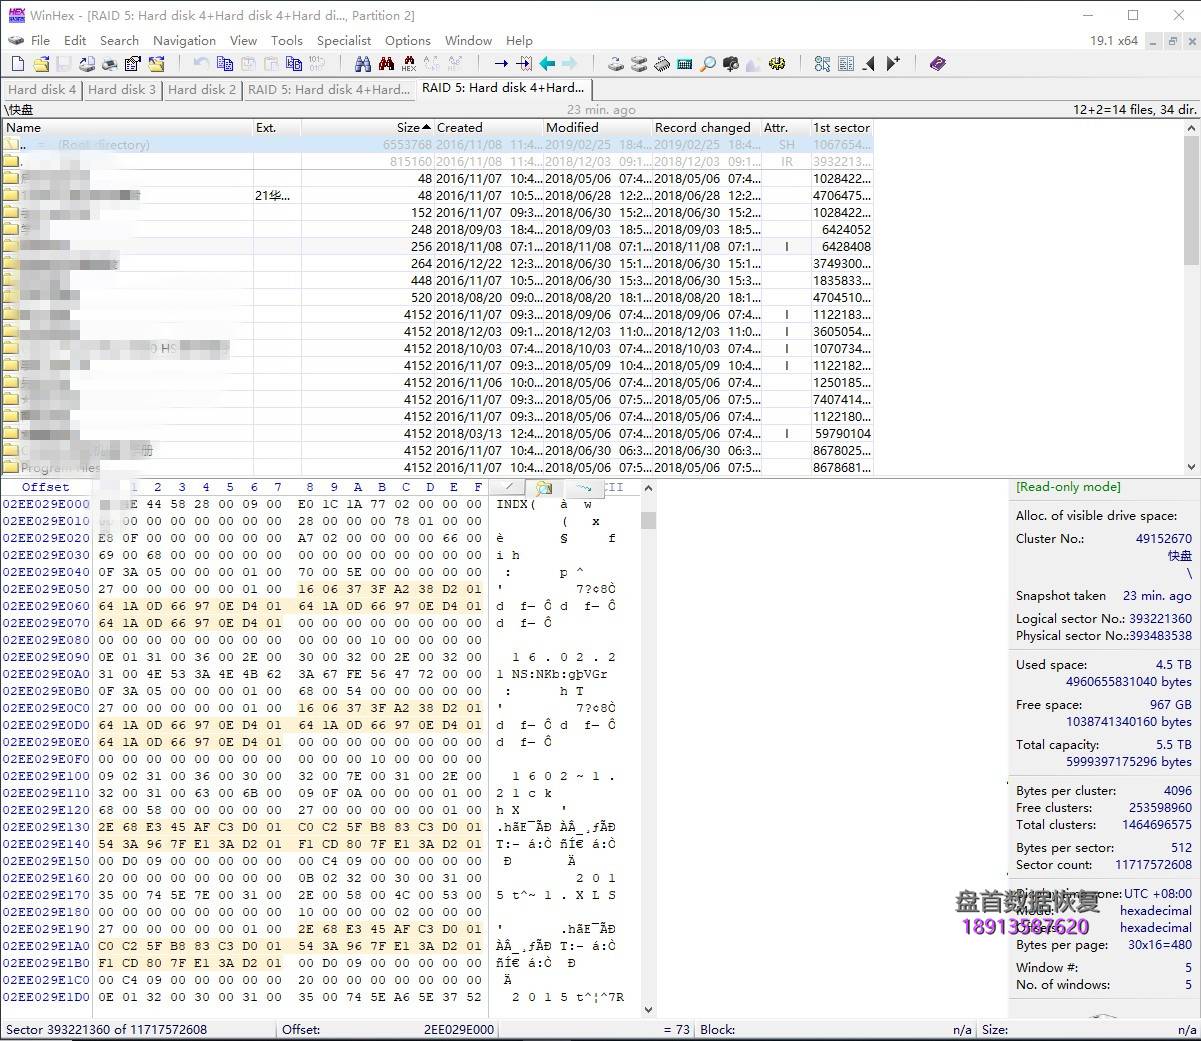Sort by the 1st sector column header
1201x1041 pixels.
coord(841,128)
